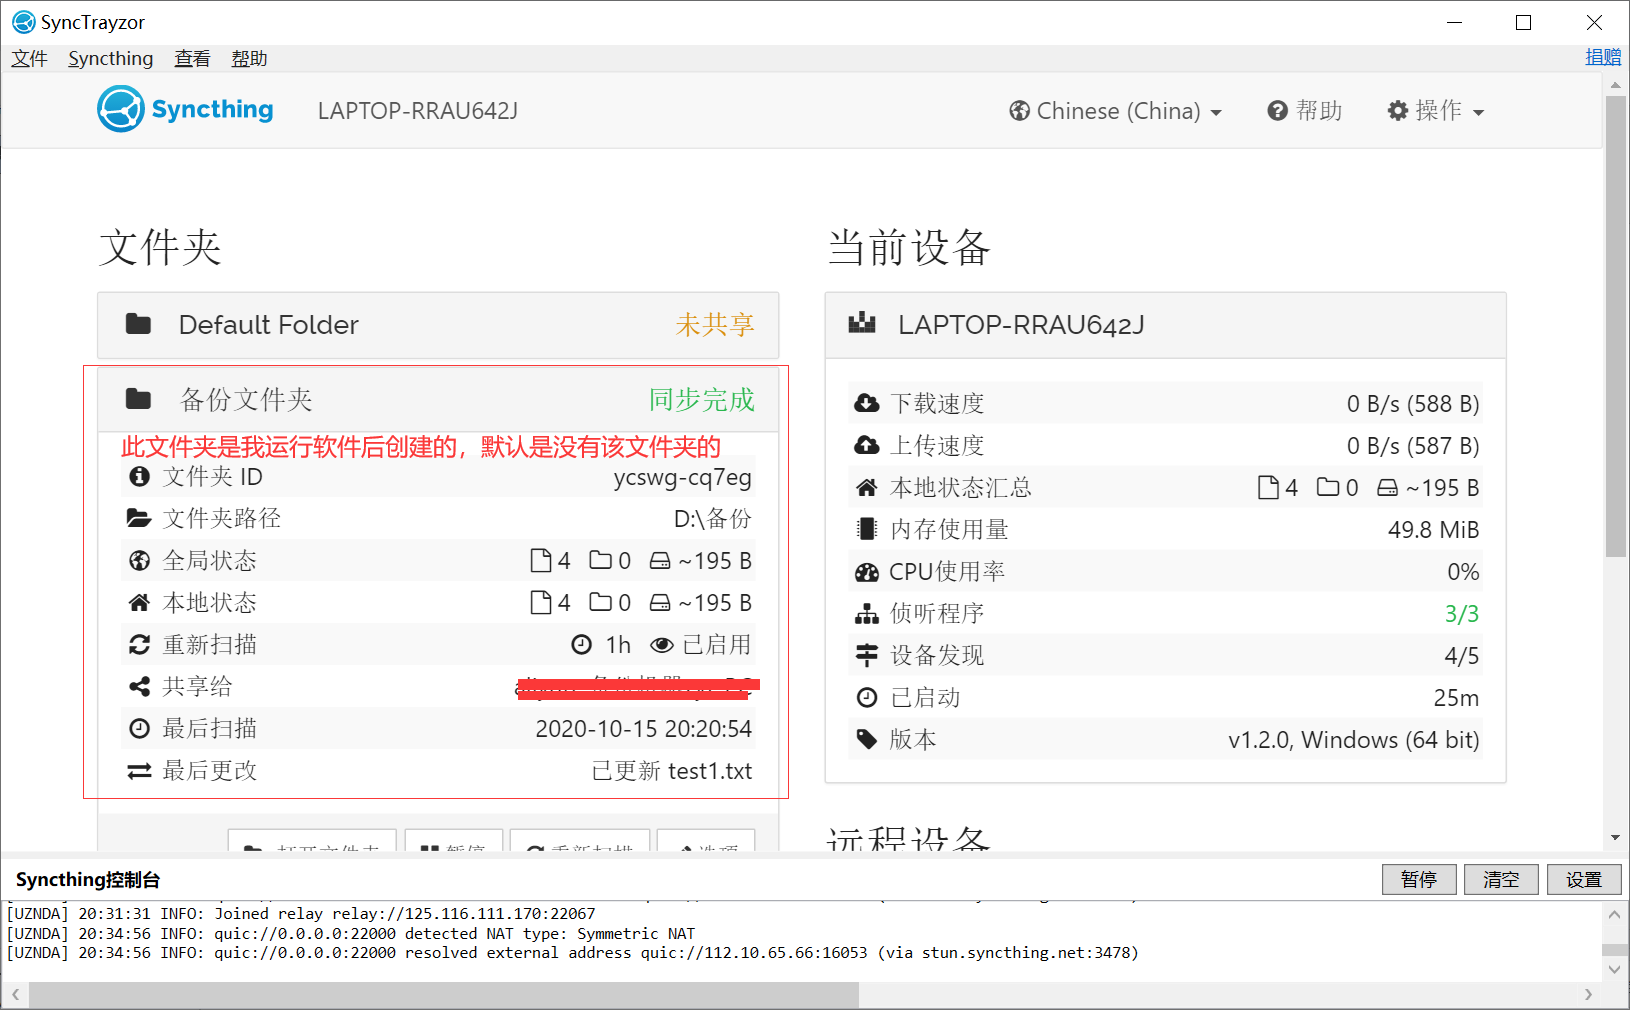Open the Chinese (China) language dropdown

[x=1115, y=111]
